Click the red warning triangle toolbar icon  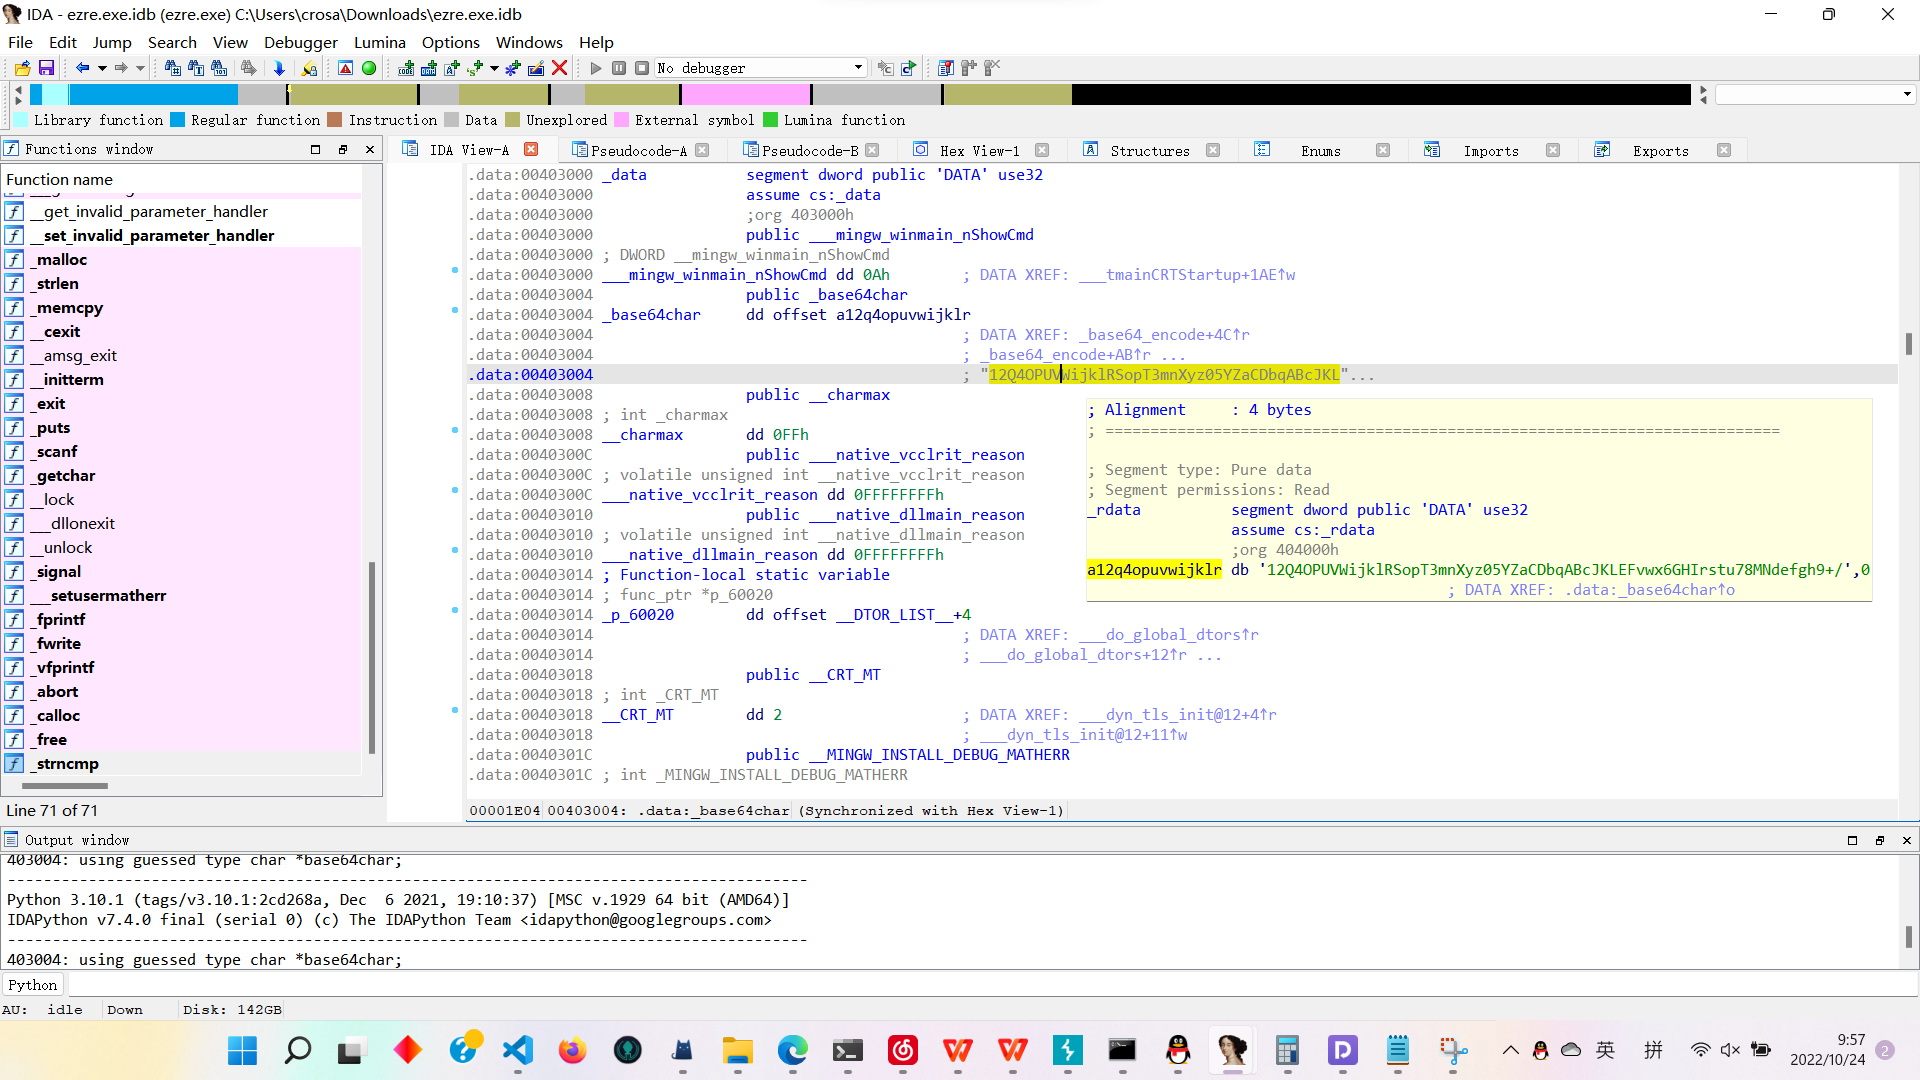click(345, 68)
